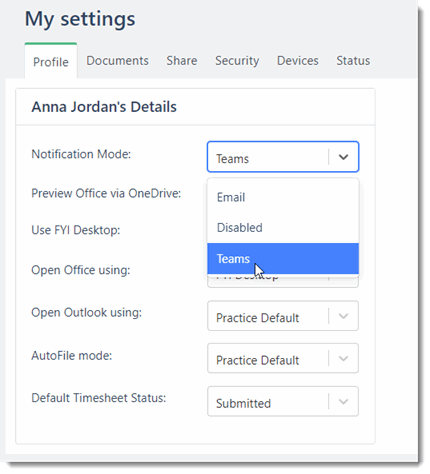The image size is (430, 474).
Task: Click the Notification Mode Teams field
Action: pyautogui.click(x=283, y=157)
